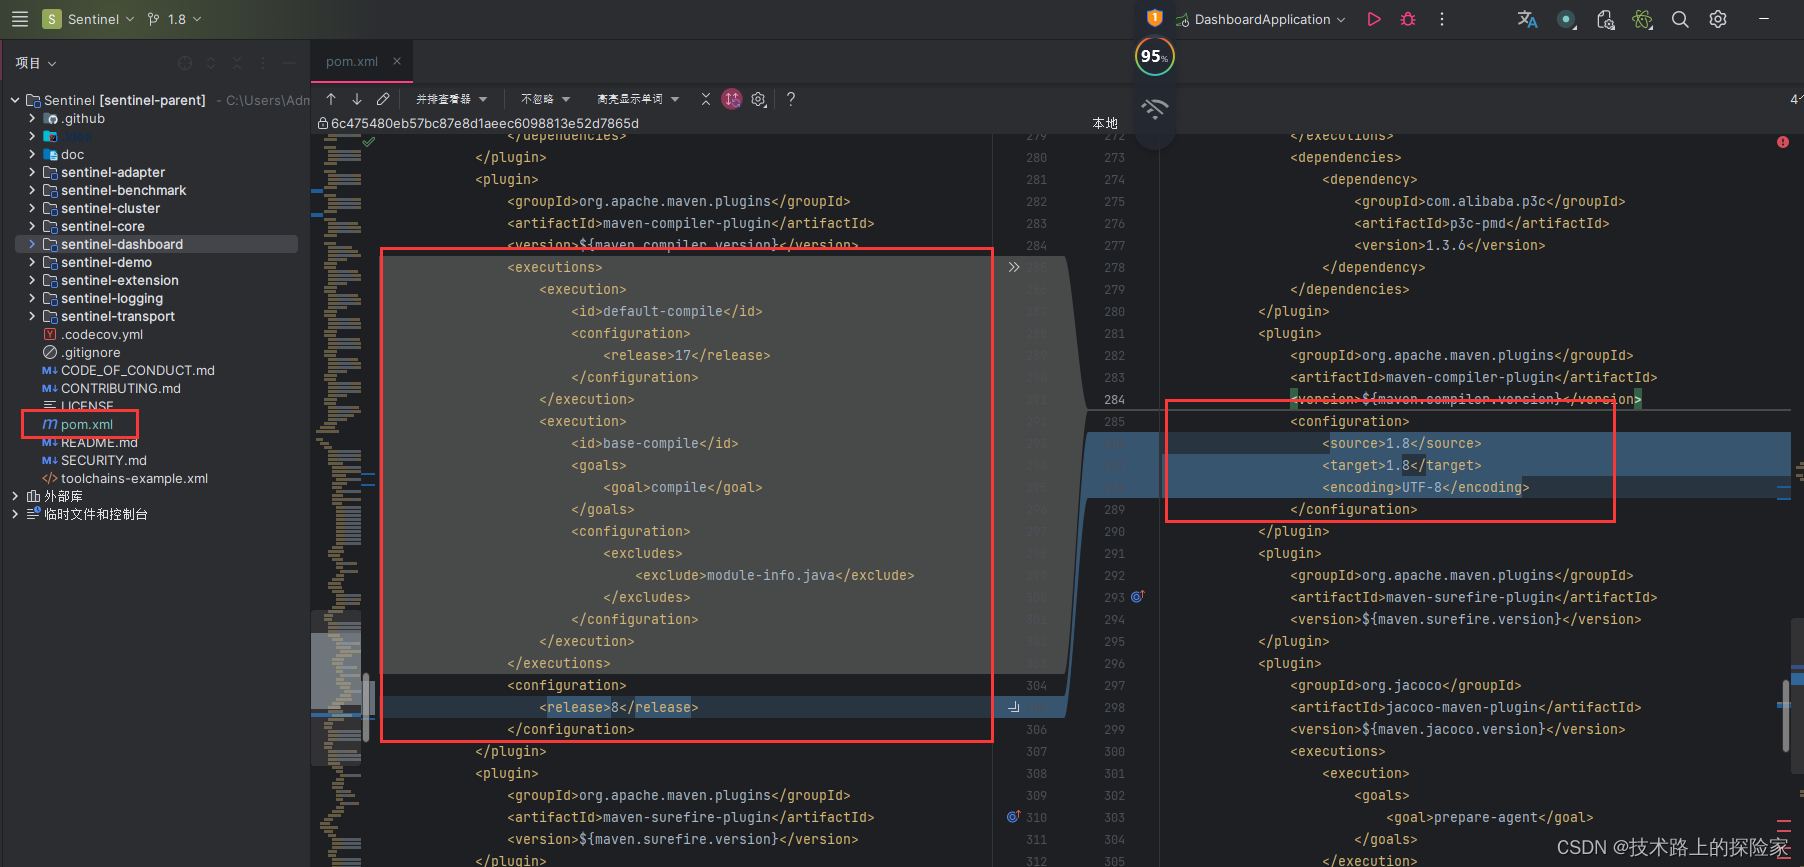The height and width of the screenshot is (867, 1804).
Task: Open the 不忽略 whitespace dropdown
Action: pyautogui.click(x=545, y=99)
